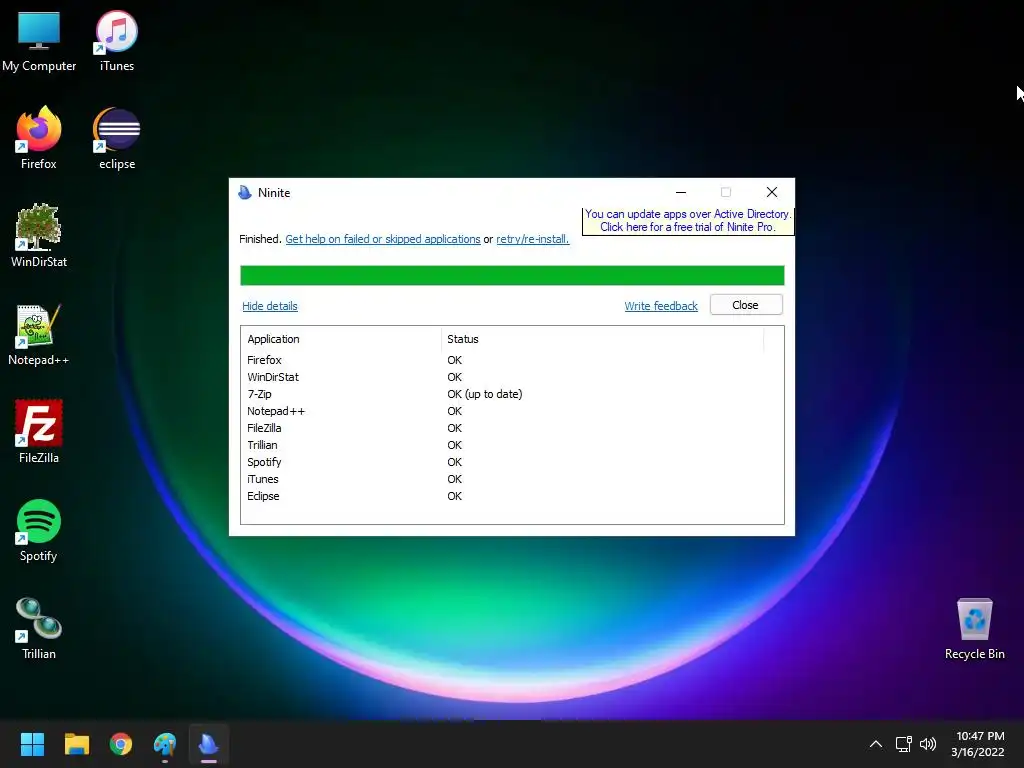Screen dimensions: 1024x768
Task: Open the My Computer desktop icon
Action: point(39,42)
